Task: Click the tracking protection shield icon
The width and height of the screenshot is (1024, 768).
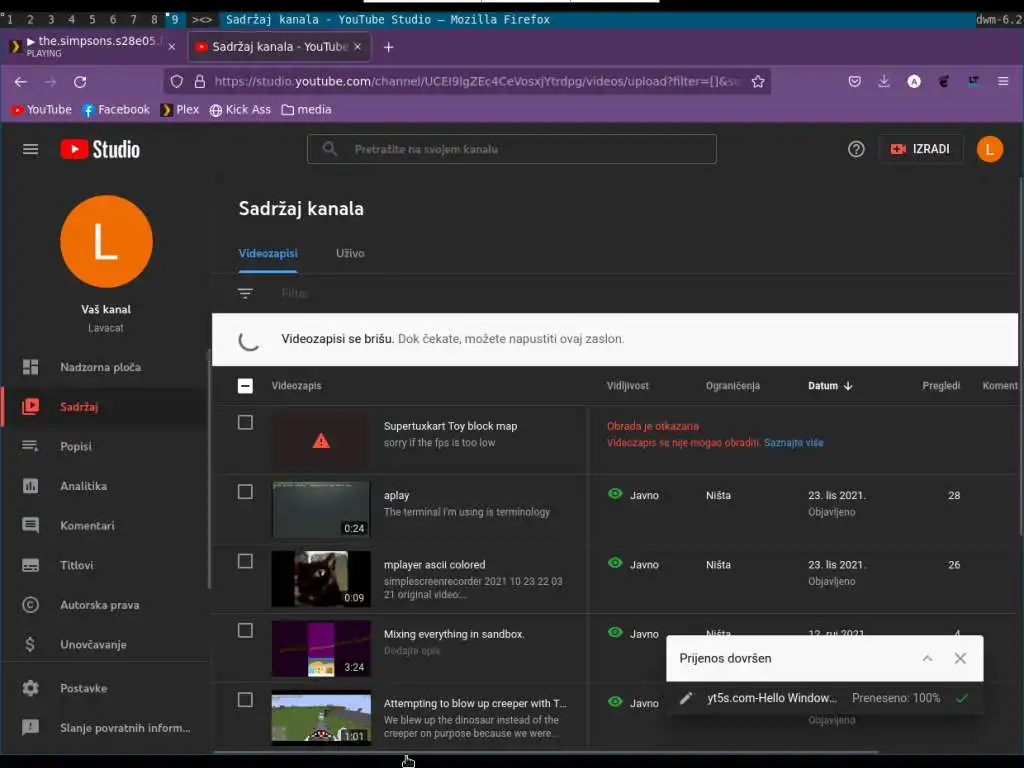Action: [177, 82]
